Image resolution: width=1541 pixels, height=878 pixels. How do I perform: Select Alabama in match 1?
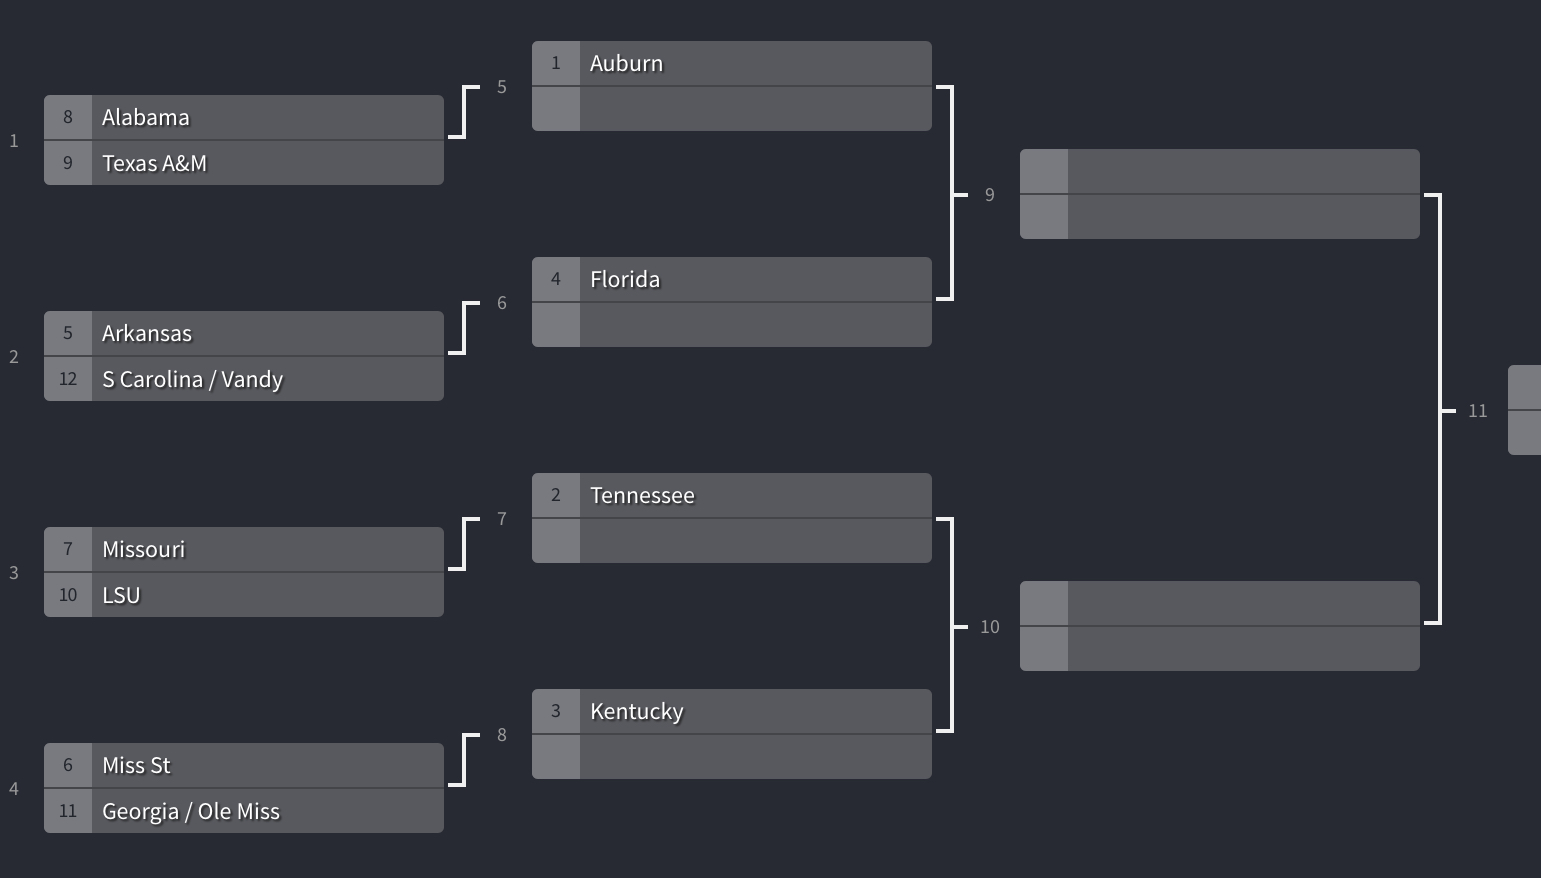(x=244, y=117)
